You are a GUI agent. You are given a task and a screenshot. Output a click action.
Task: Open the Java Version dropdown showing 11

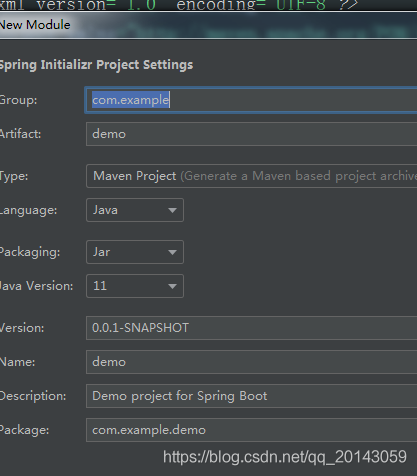[135, 286]
